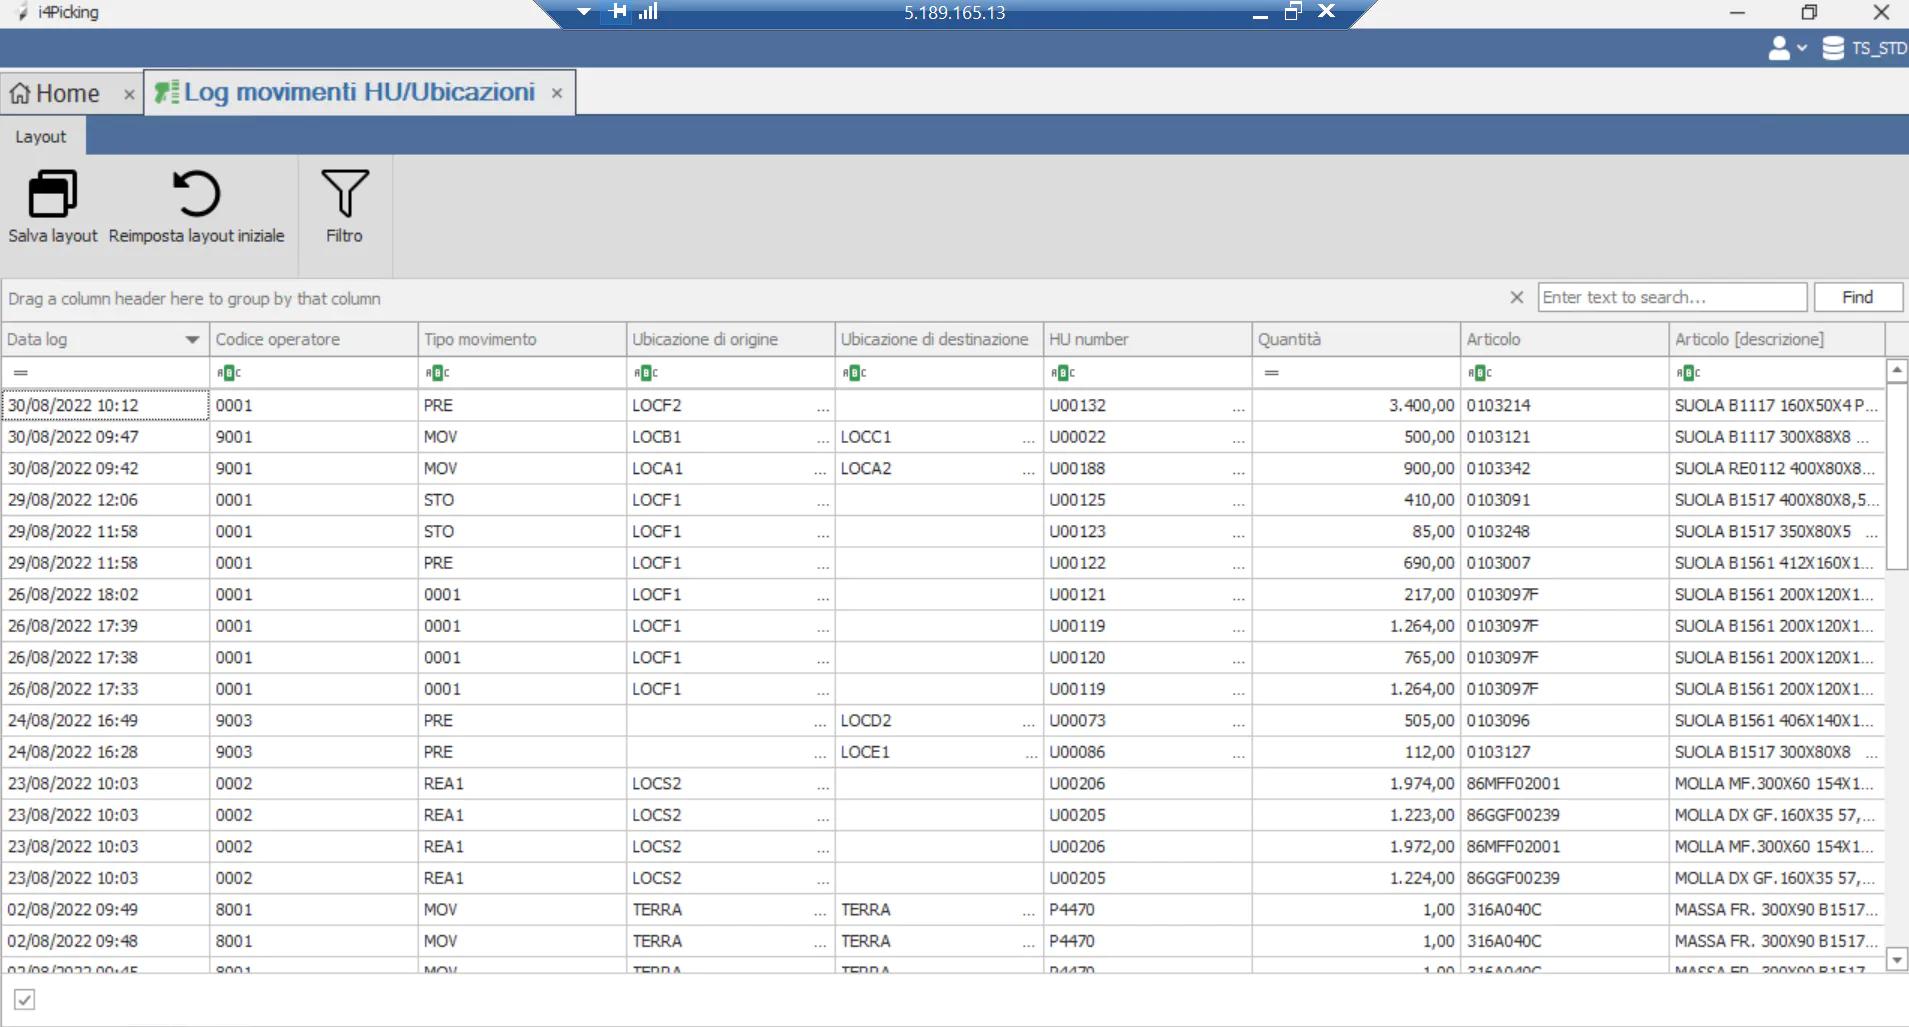Select row dated 30/08/2022 10:12
Screen dimensions: 1909x1027
tap(942, 406)
